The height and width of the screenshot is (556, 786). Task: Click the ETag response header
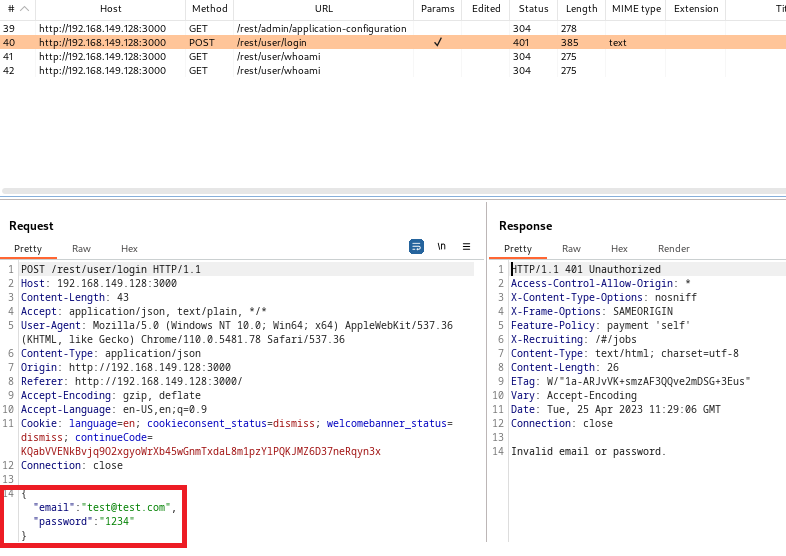coord(631,382)
